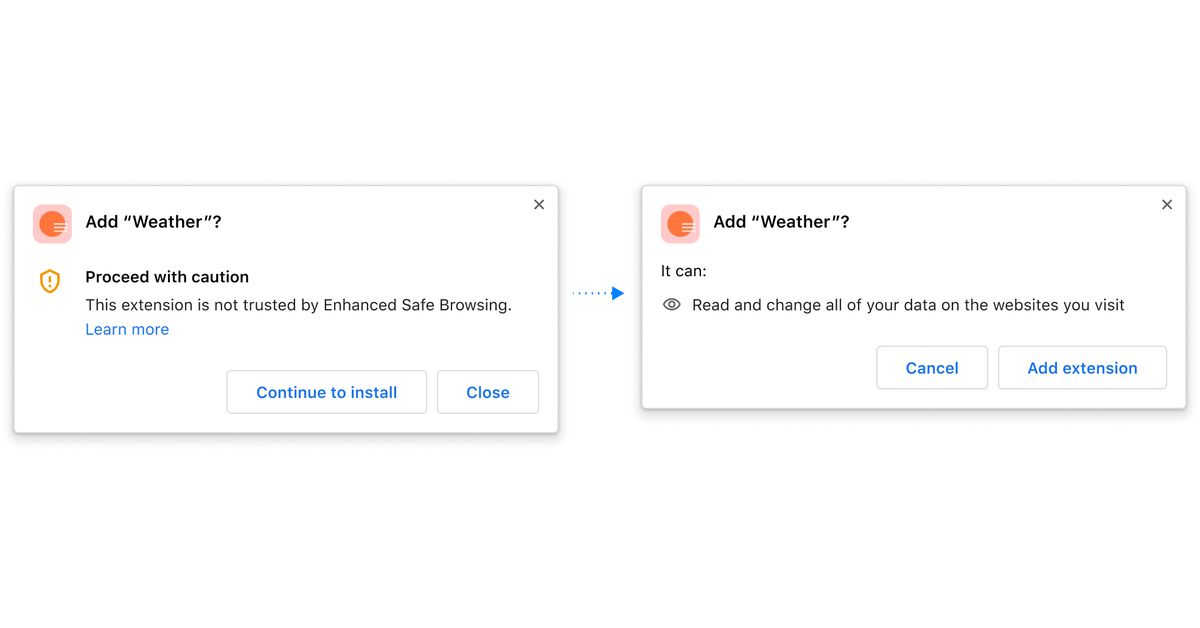The height and width of the screenshot is (628, 1200).
Task: Click the Add "Weather"? title in the permissions dialog
Action: (781, 222)
